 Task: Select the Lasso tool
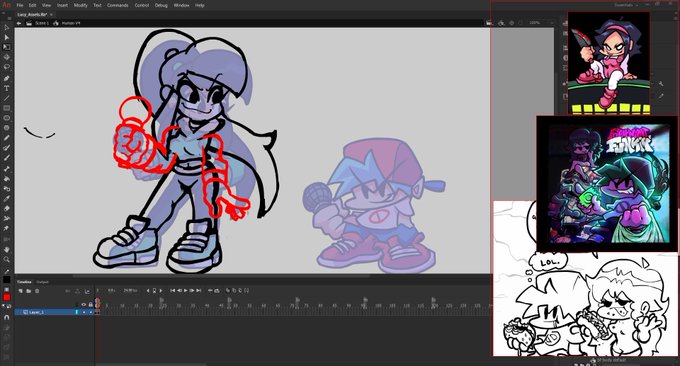pos(7,67)
